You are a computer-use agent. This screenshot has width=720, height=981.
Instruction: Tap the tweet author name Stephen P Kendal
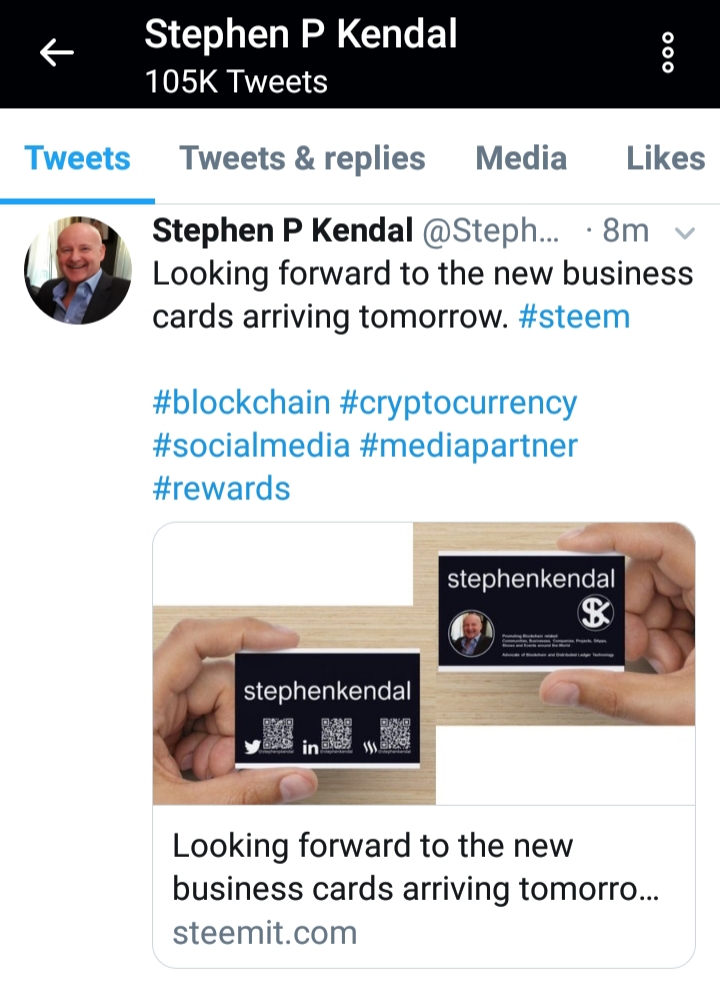[x=282, y=232]
